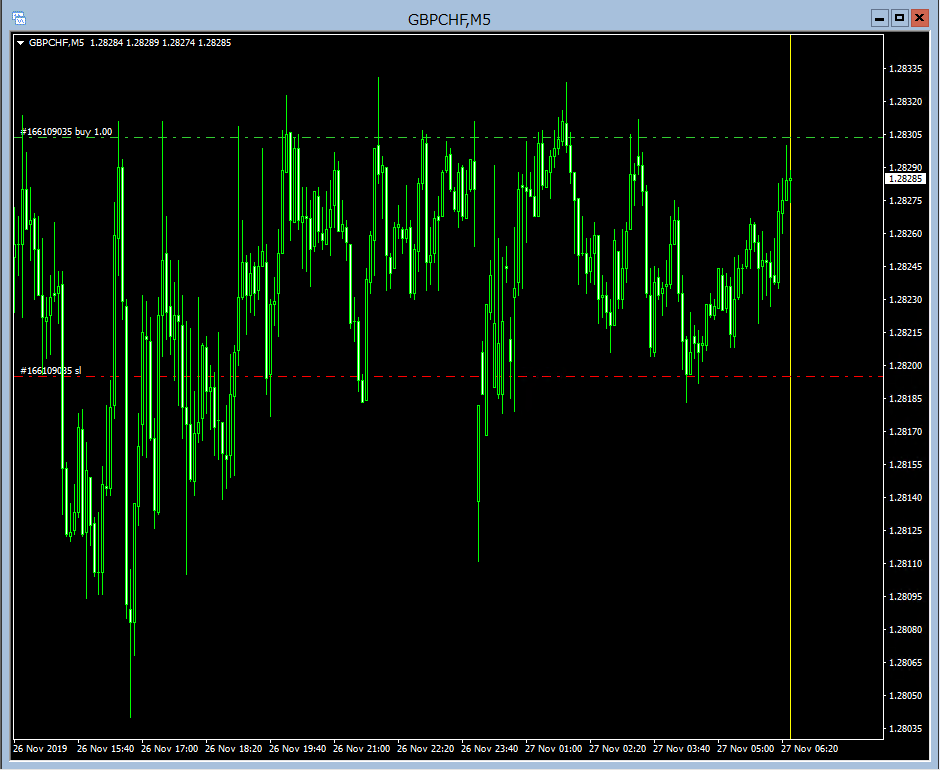Viewport: 940px width, 770px height.
Task: Click price scale value 1.28140
Action: [x=905, y=498]
